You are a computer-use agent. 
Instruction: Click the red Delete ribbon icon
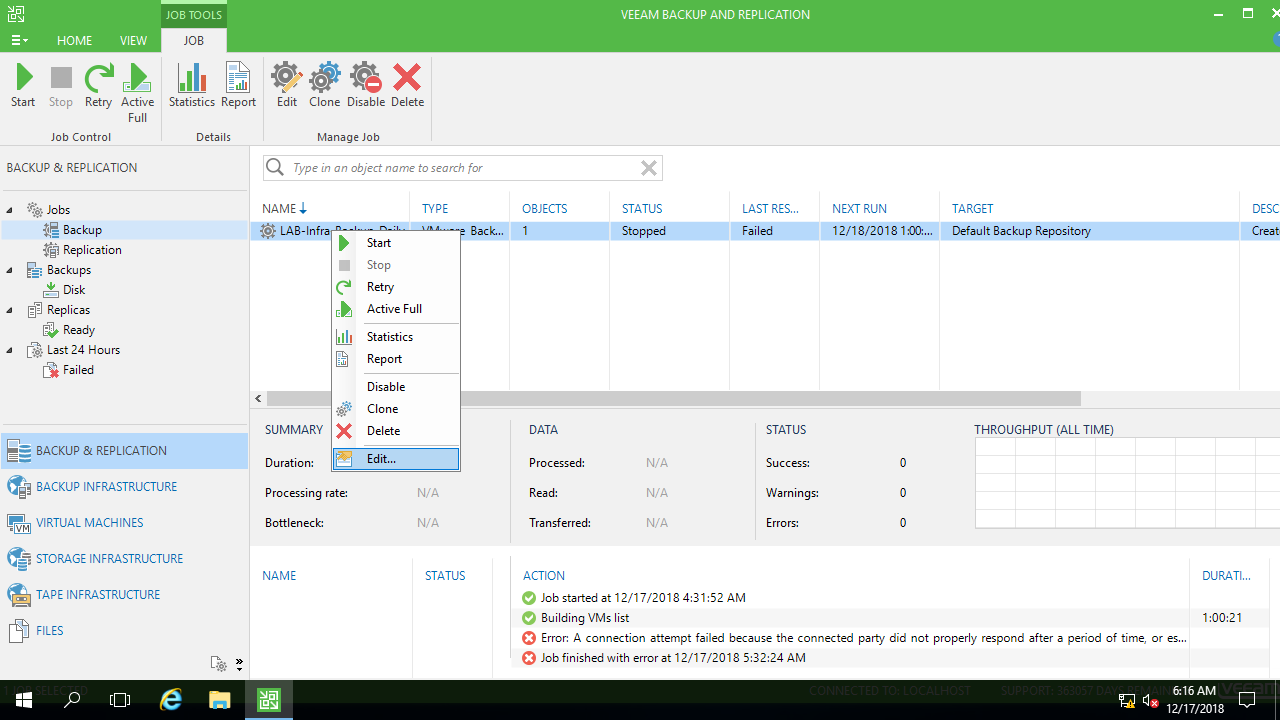407,87
